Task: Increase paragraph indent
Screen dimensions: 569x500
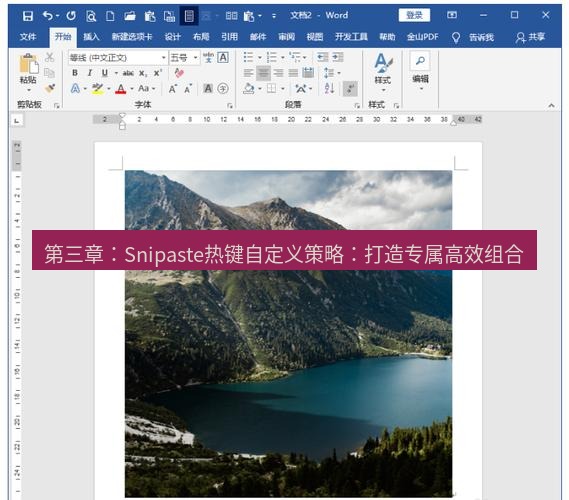Action: pyautogui.click(x=337, y=57)
